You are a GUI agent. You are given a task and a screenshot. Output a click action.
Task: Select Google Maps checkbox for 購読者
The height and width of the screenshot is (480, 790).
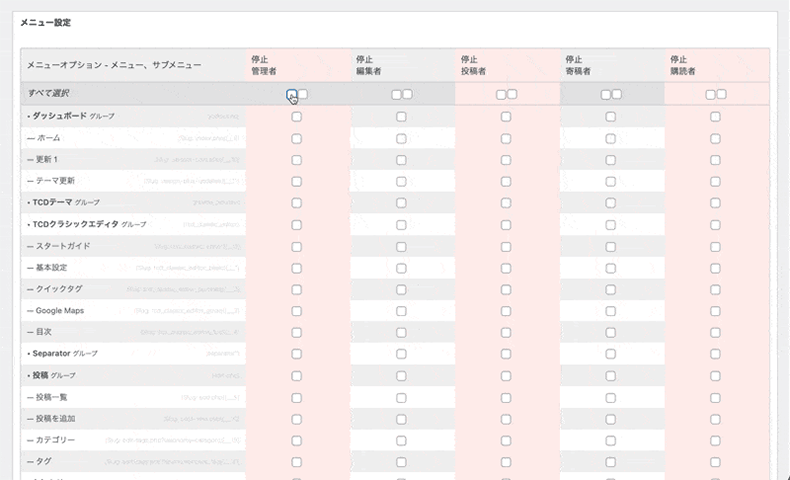coord(715,310)
